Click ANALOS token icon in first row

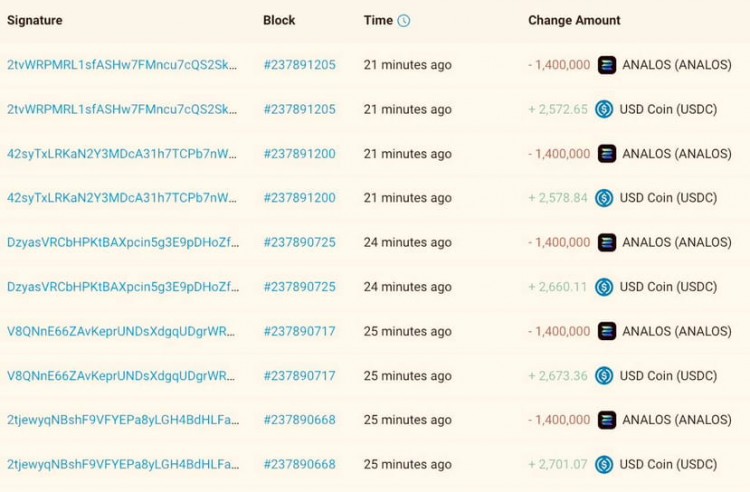607,65
